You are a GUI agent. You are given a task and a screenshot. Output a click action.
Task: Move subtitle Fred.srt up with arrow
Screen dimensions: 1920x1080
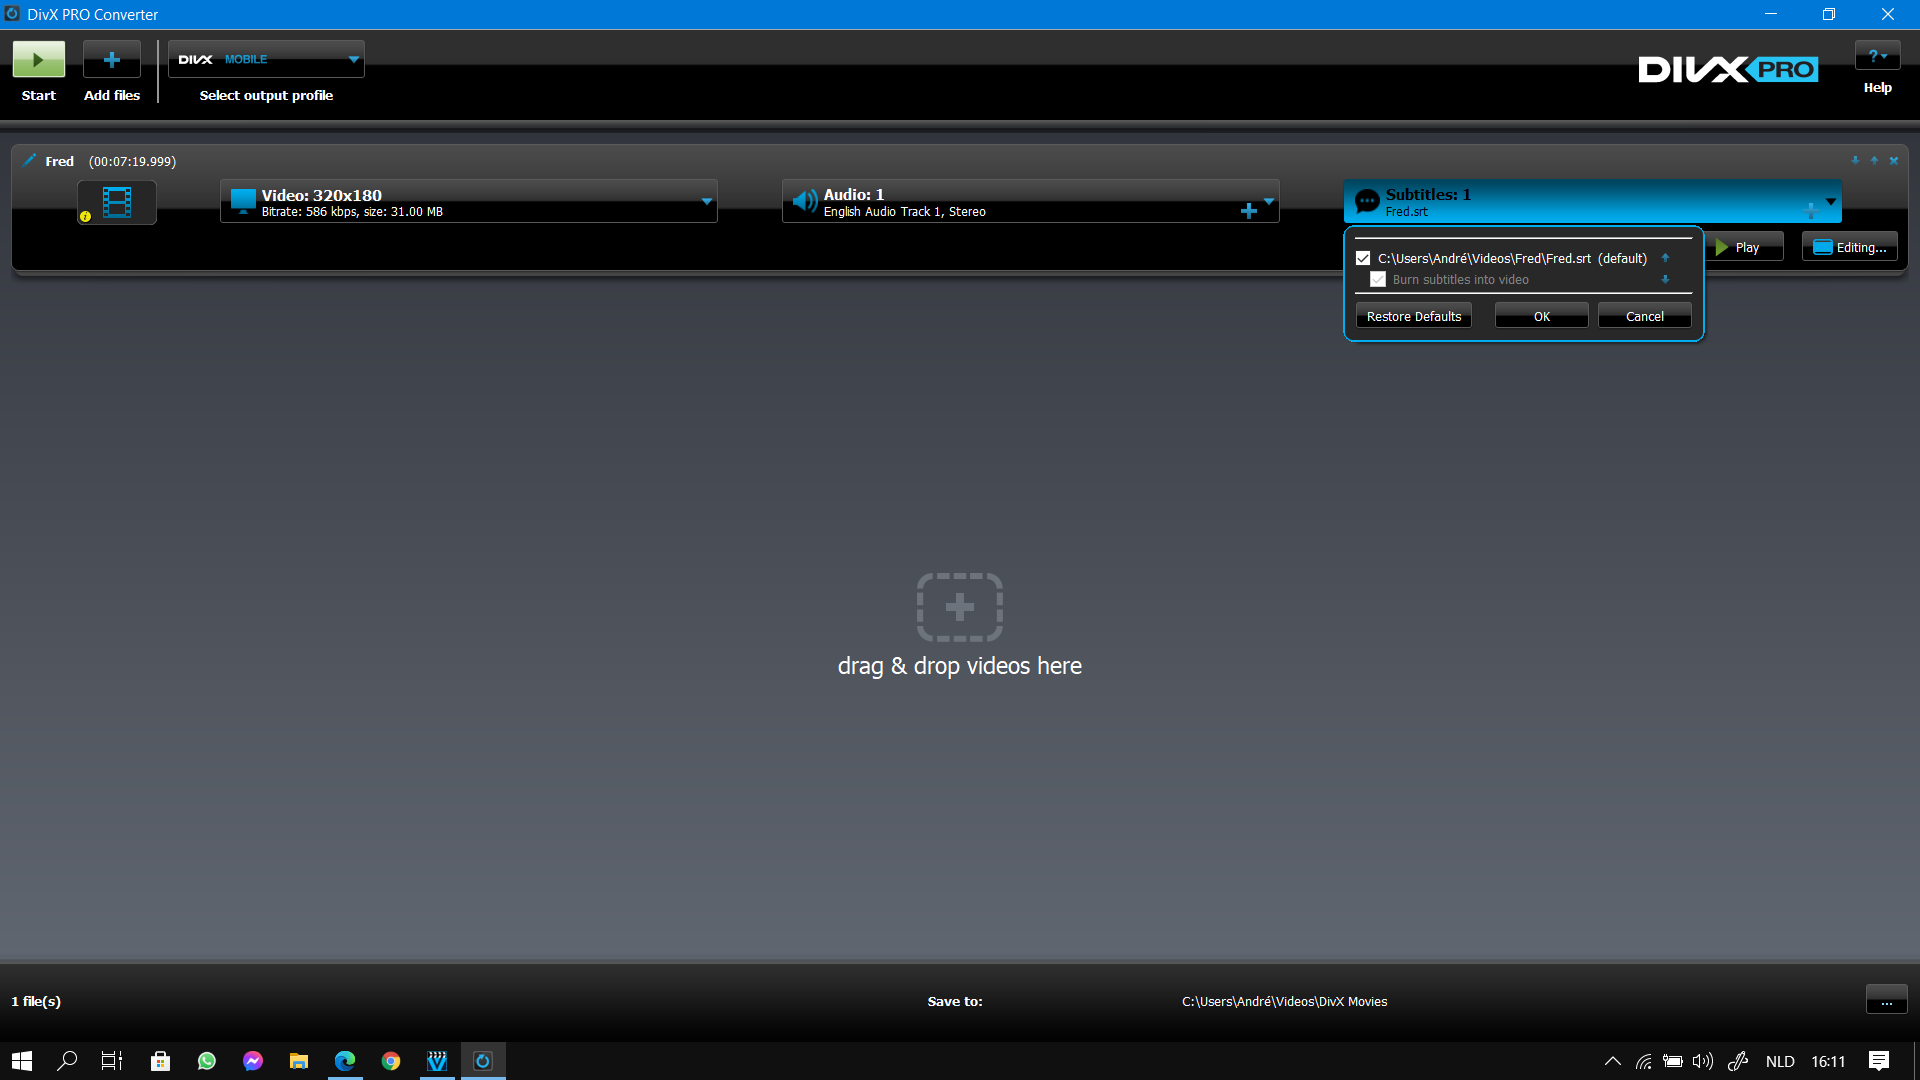1665,258
